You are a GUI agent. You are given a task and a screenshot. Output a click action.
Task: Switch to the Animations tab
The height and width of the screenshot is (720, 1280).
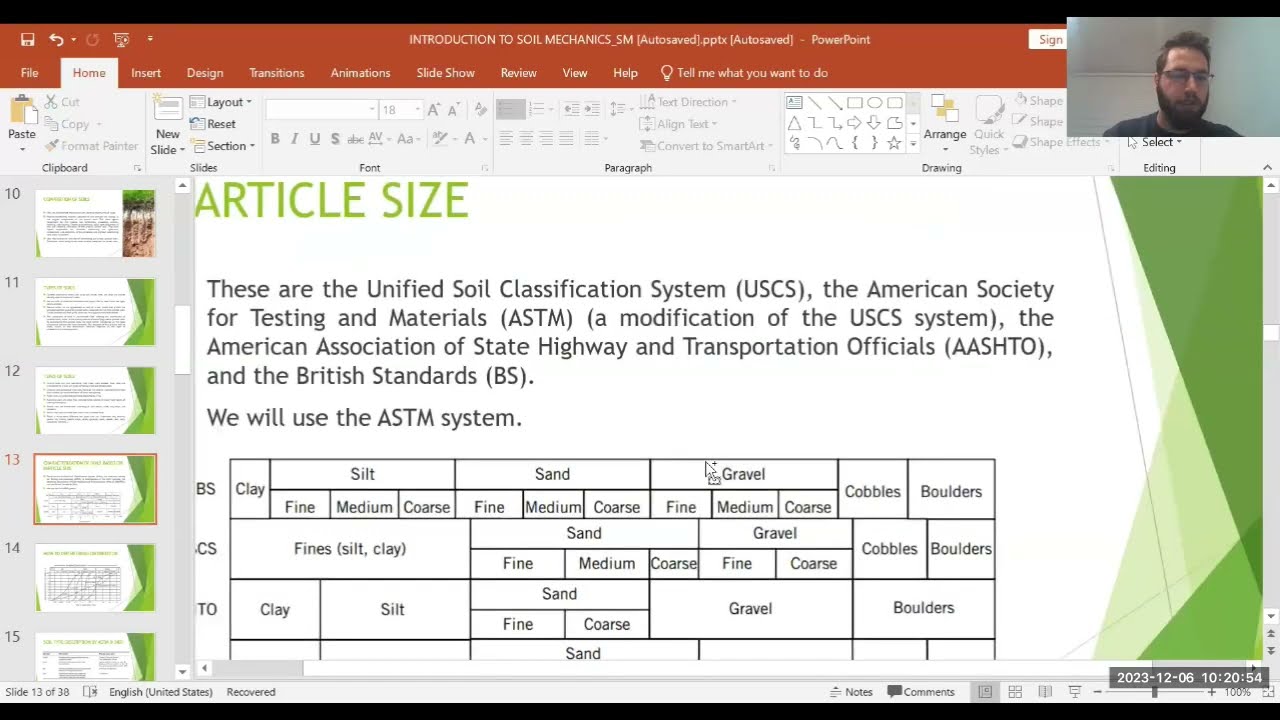[x=361, y=73]
